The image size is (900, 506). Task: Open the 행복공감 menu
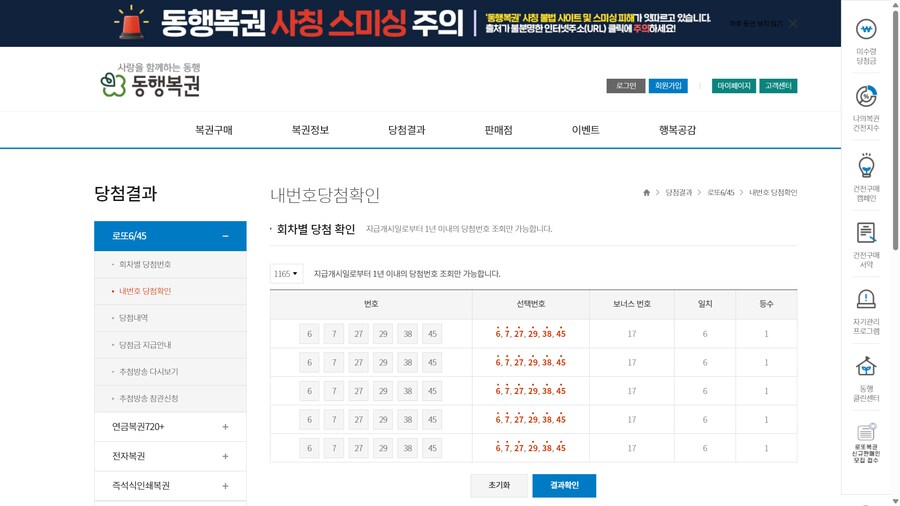tap(677, 130)
